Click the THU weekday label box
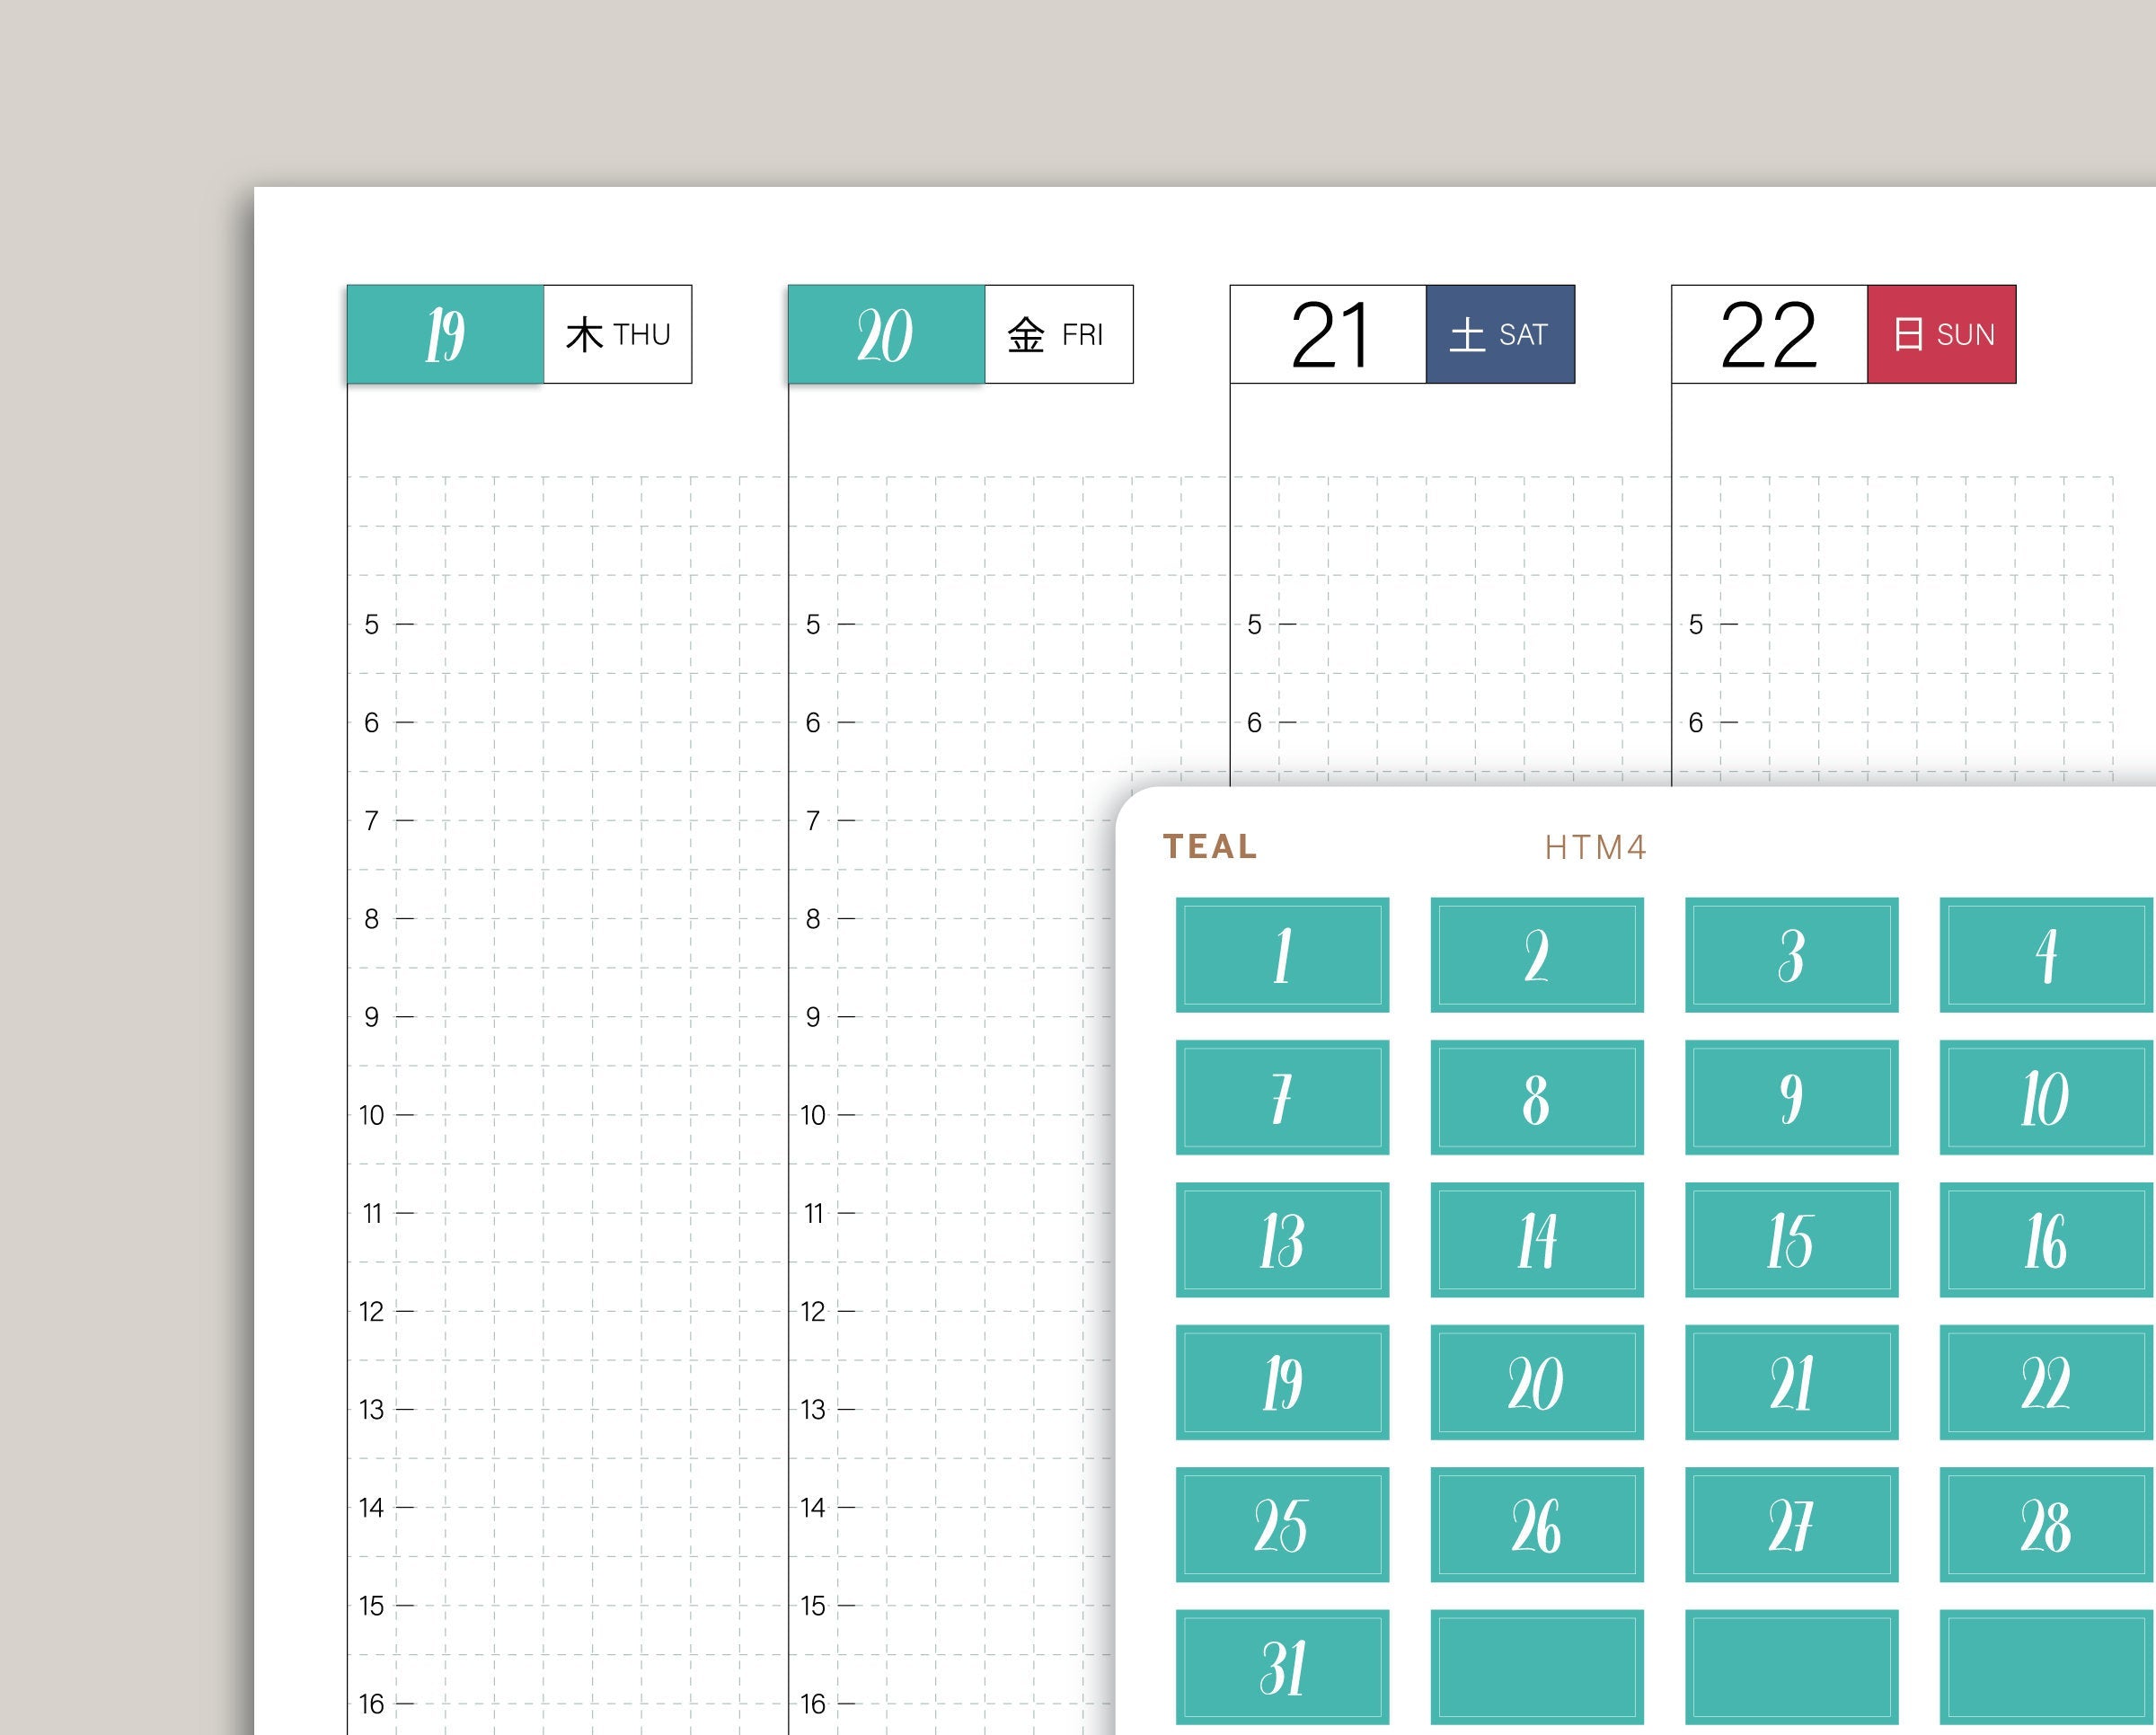The width and height of the screenshot is (2156, 1735). point(617,334)
